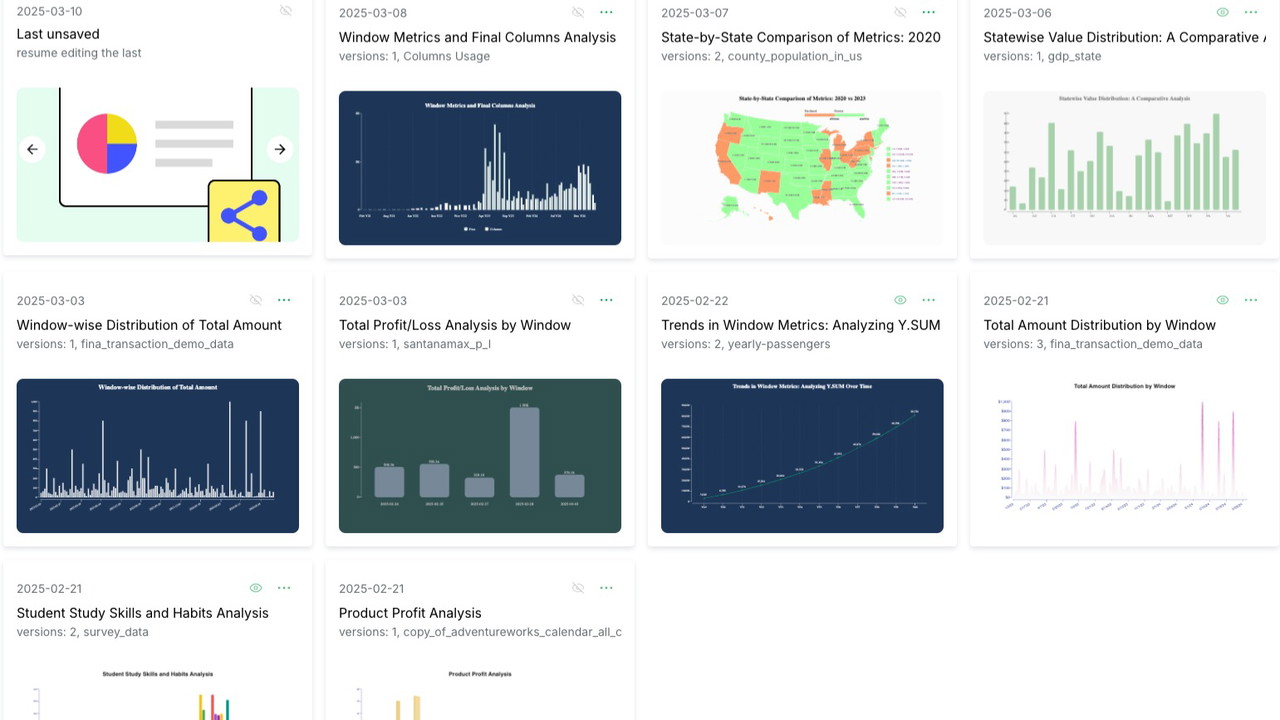Toggle visibility of Product Profit Analysis card
The height and width of the screenshot is (720, 1280).
[578, 588]
